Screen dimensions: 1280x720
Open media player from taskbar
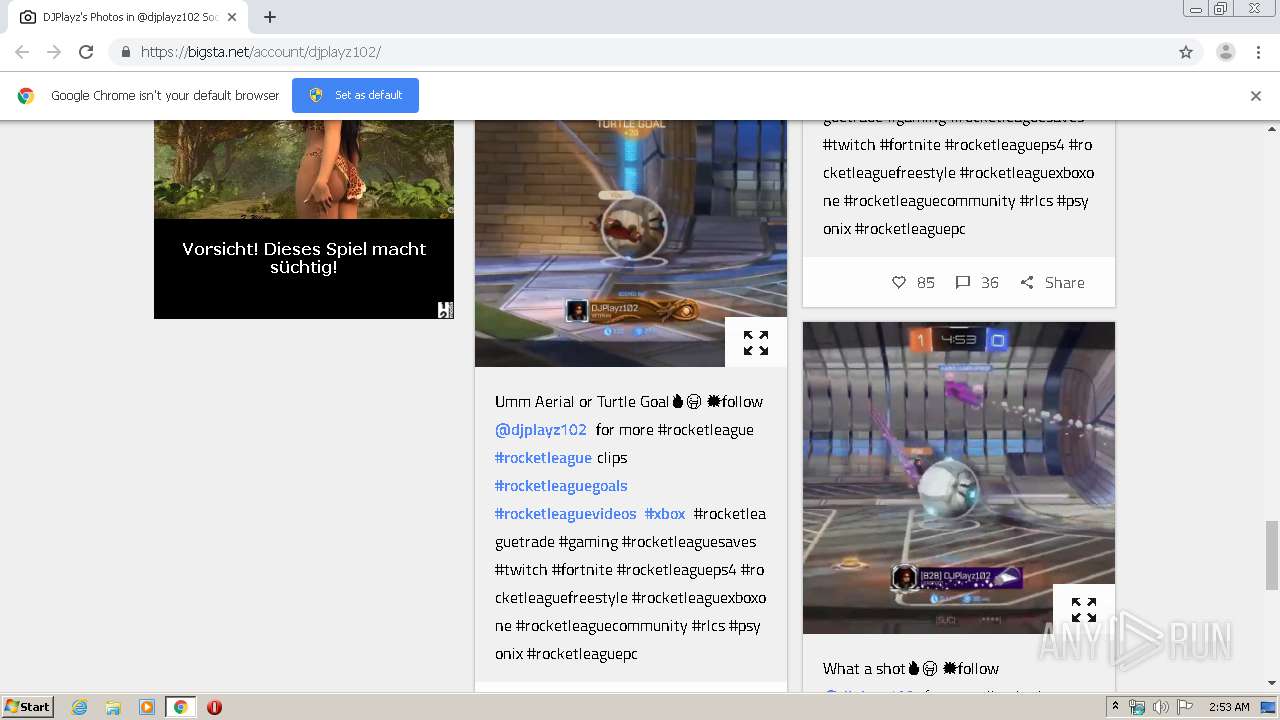[x=147, y=707]
